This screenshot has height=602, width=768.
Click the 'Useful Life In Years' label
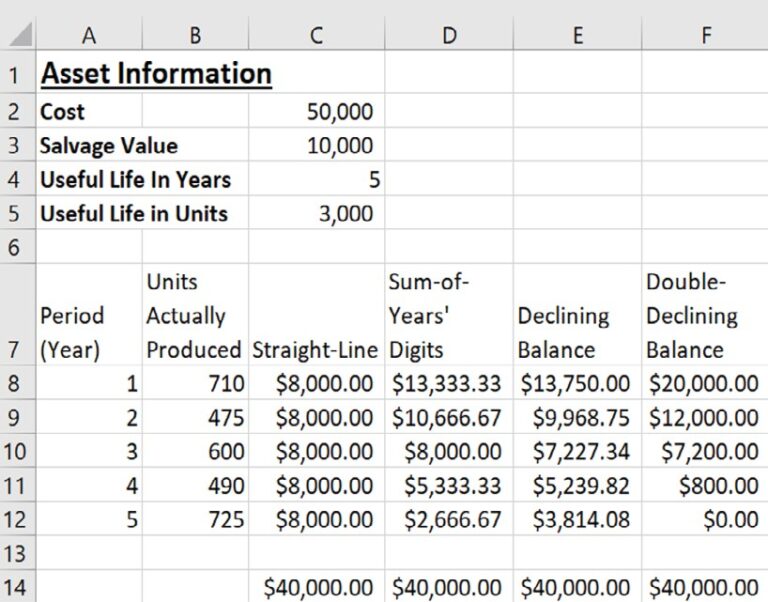(136, 179)
